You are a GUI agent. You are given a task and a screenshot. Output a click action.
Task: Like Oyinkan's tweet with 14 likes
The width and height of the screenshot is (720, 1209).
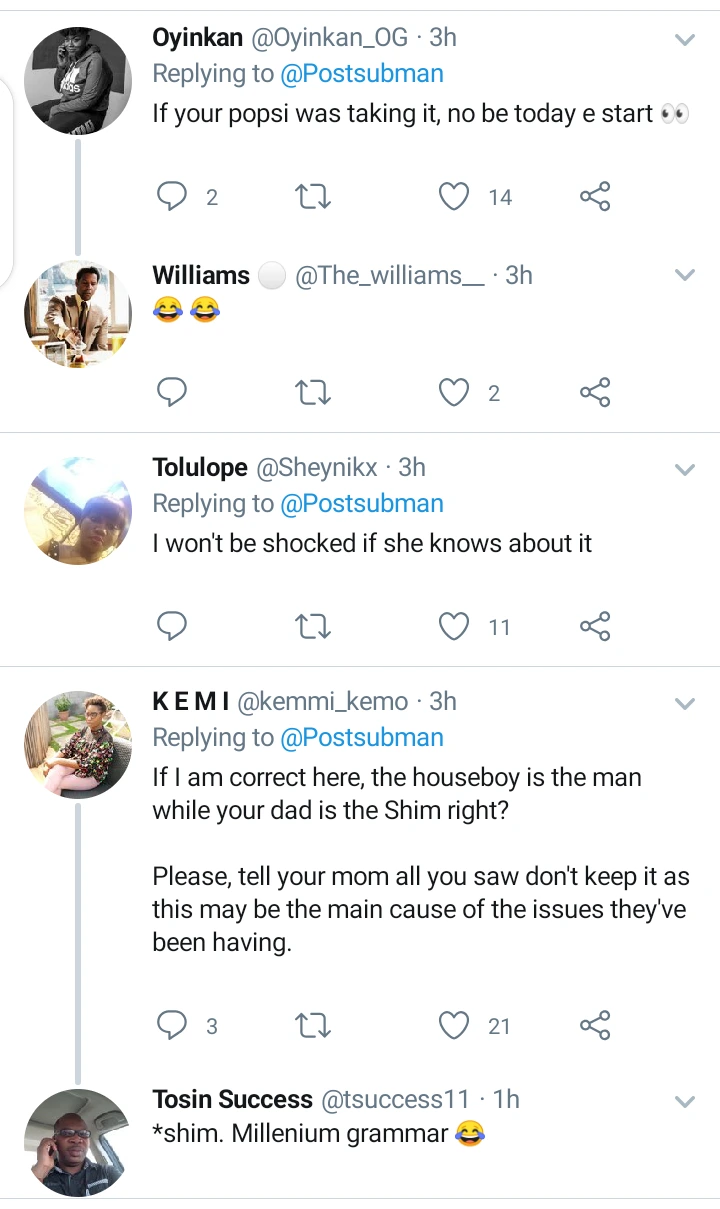click(x=455, y=197)
